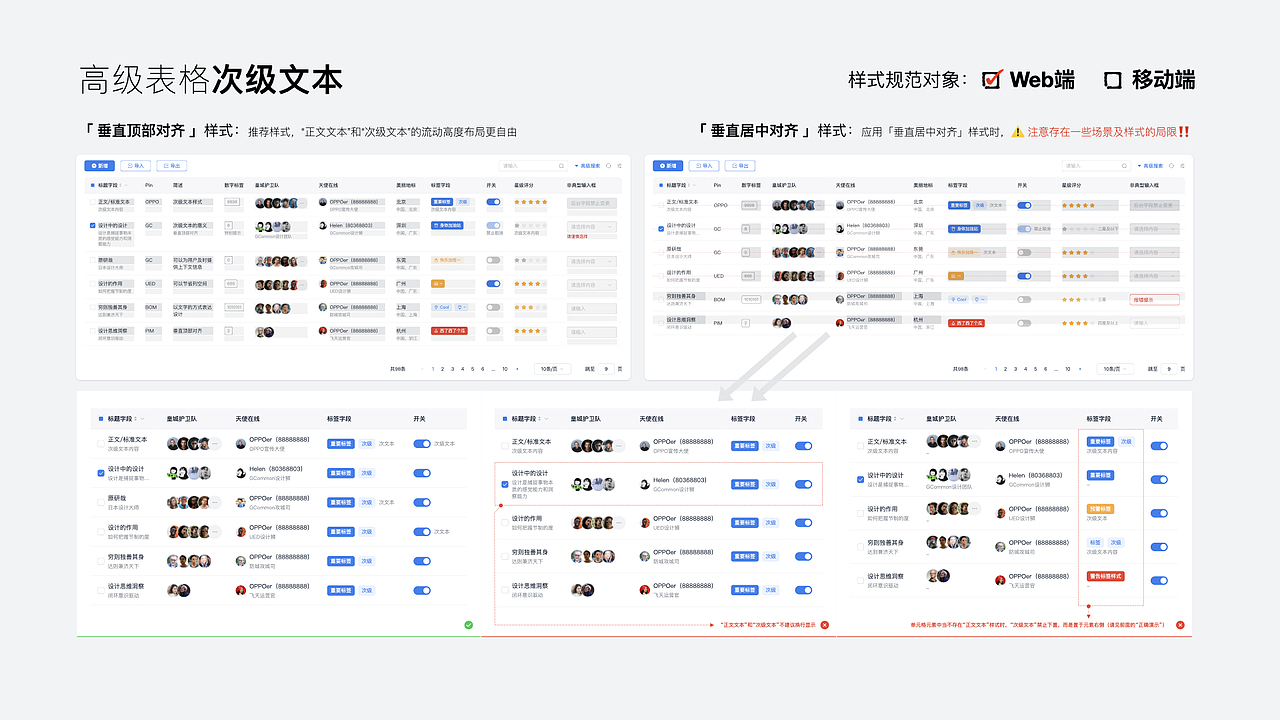
Task: Go to page 3 in 垂直居中对齐 table pagination
Action: pyautogui.click(x=1015, y=369)
